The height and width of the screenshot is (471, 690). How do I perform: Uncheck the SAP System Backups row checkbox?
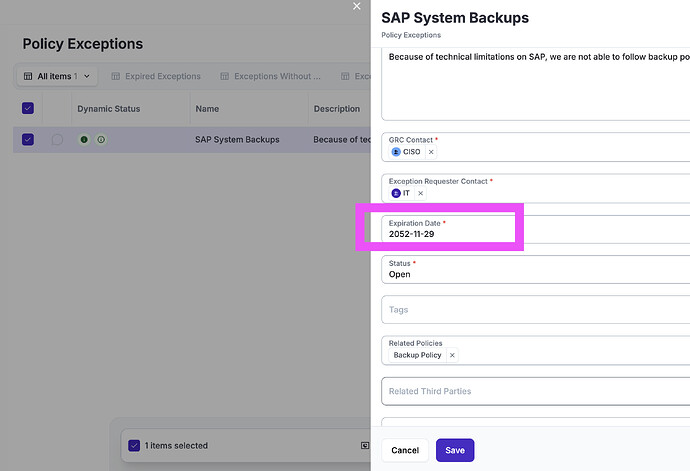point(28,140)
